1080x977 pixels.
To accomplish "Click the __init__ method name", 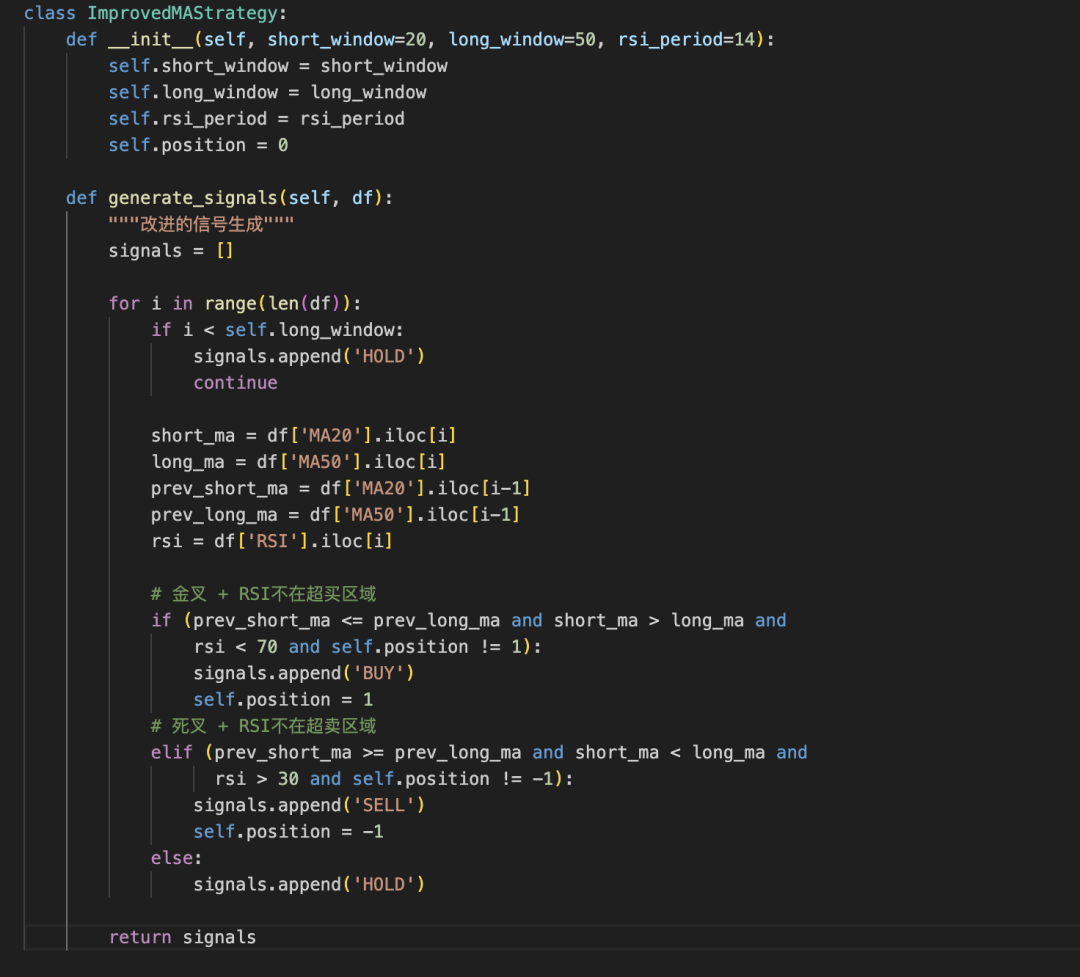I will click(x=151, y=39).
